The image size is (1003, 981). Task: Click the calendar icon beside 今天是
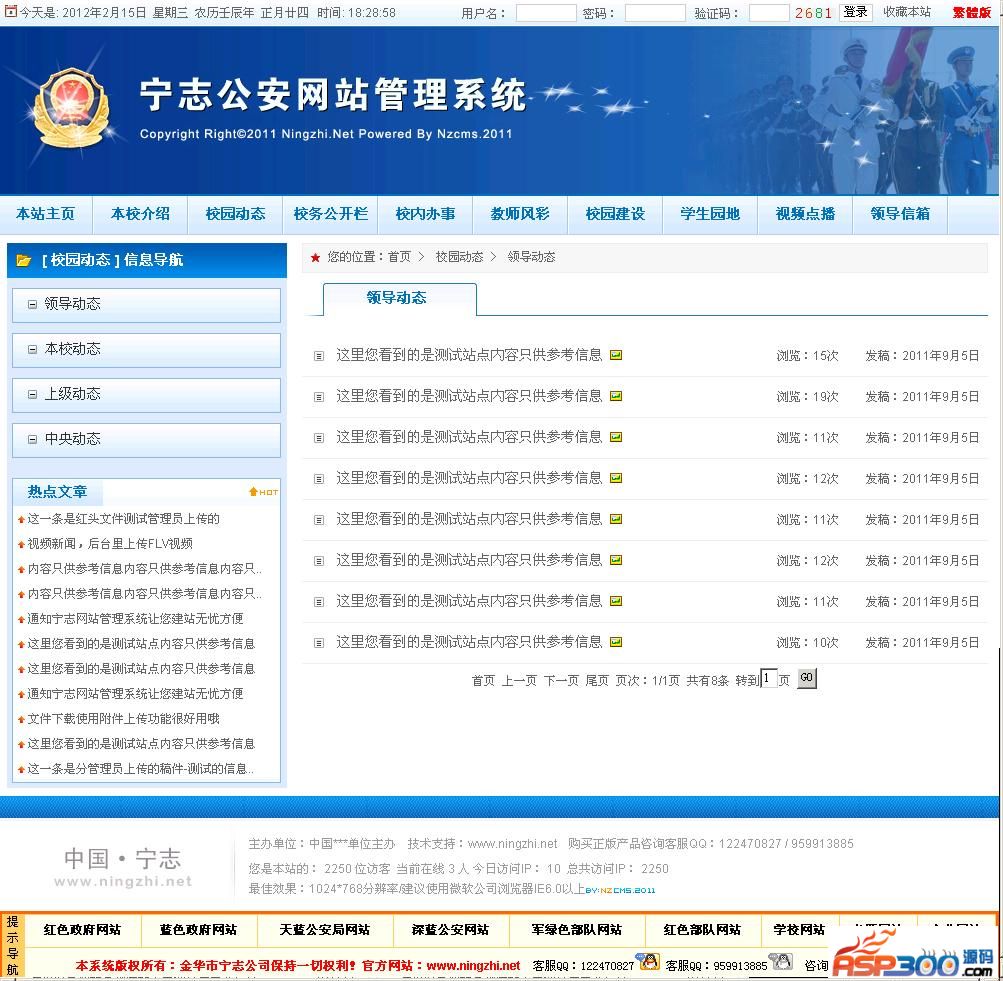click(x=11, y=13)
